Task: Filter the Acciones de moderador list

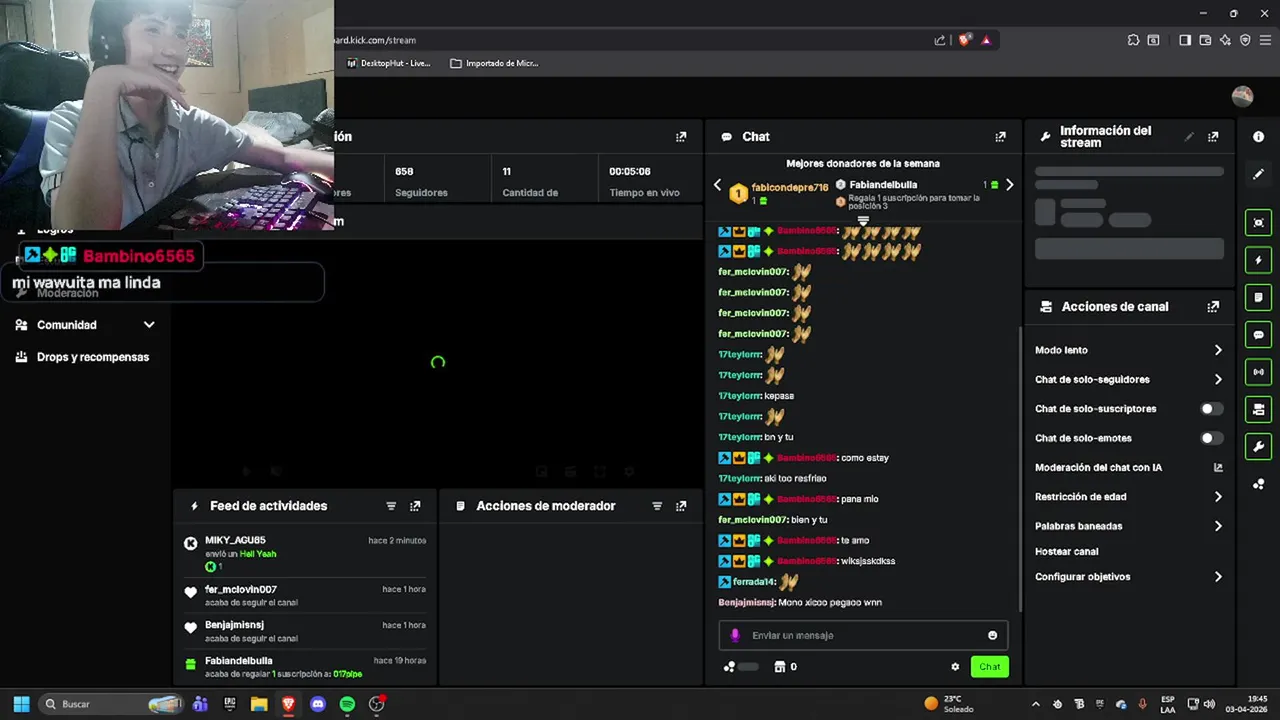Action: [657, 506]
